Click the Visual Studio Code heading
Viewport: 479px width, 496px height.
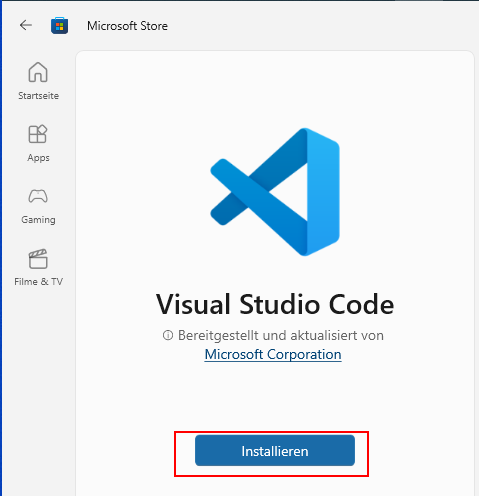(x=275, y=304)
